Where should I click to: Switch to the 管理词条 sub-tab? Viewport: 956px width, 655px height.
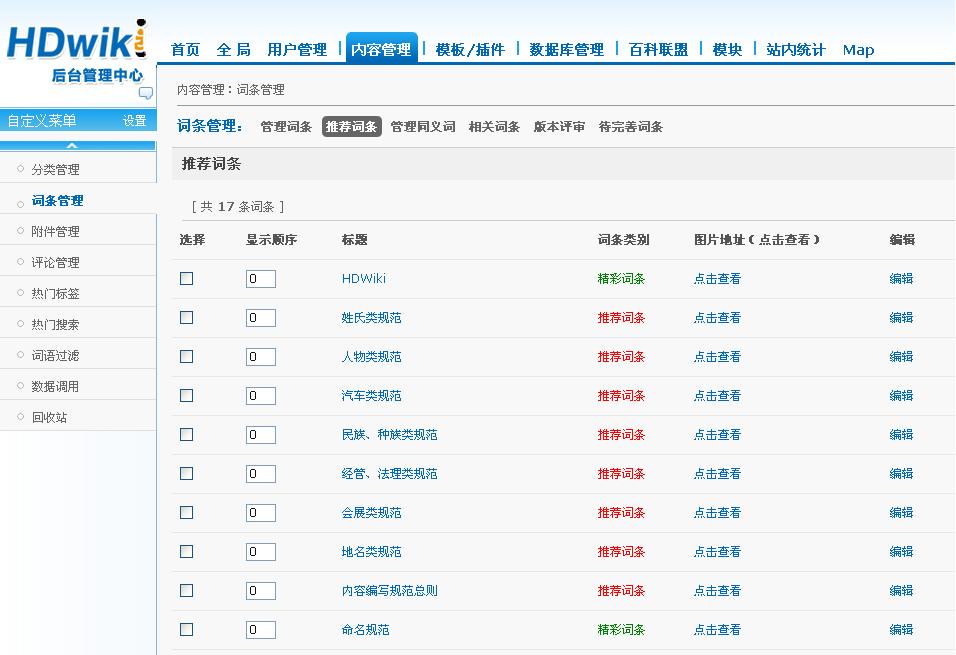coord(286,126)
